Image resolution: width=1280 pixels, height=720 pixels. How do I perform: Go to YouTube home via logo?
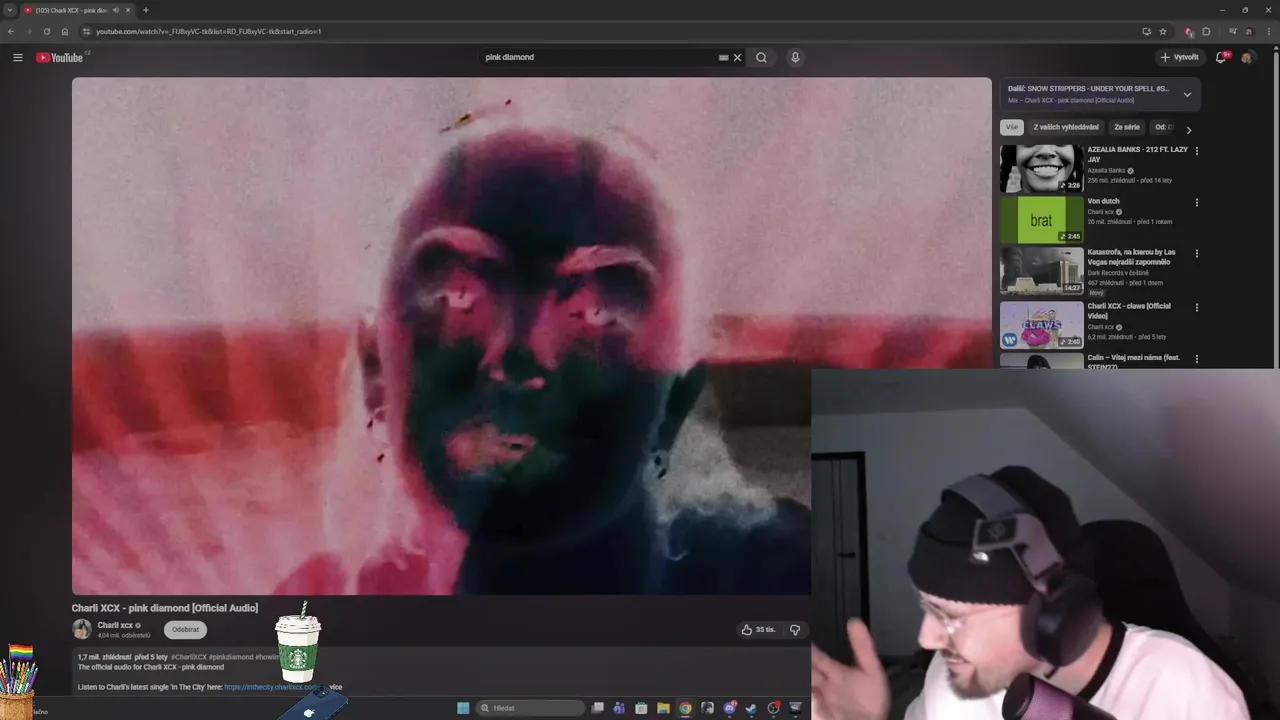(59, 57)
